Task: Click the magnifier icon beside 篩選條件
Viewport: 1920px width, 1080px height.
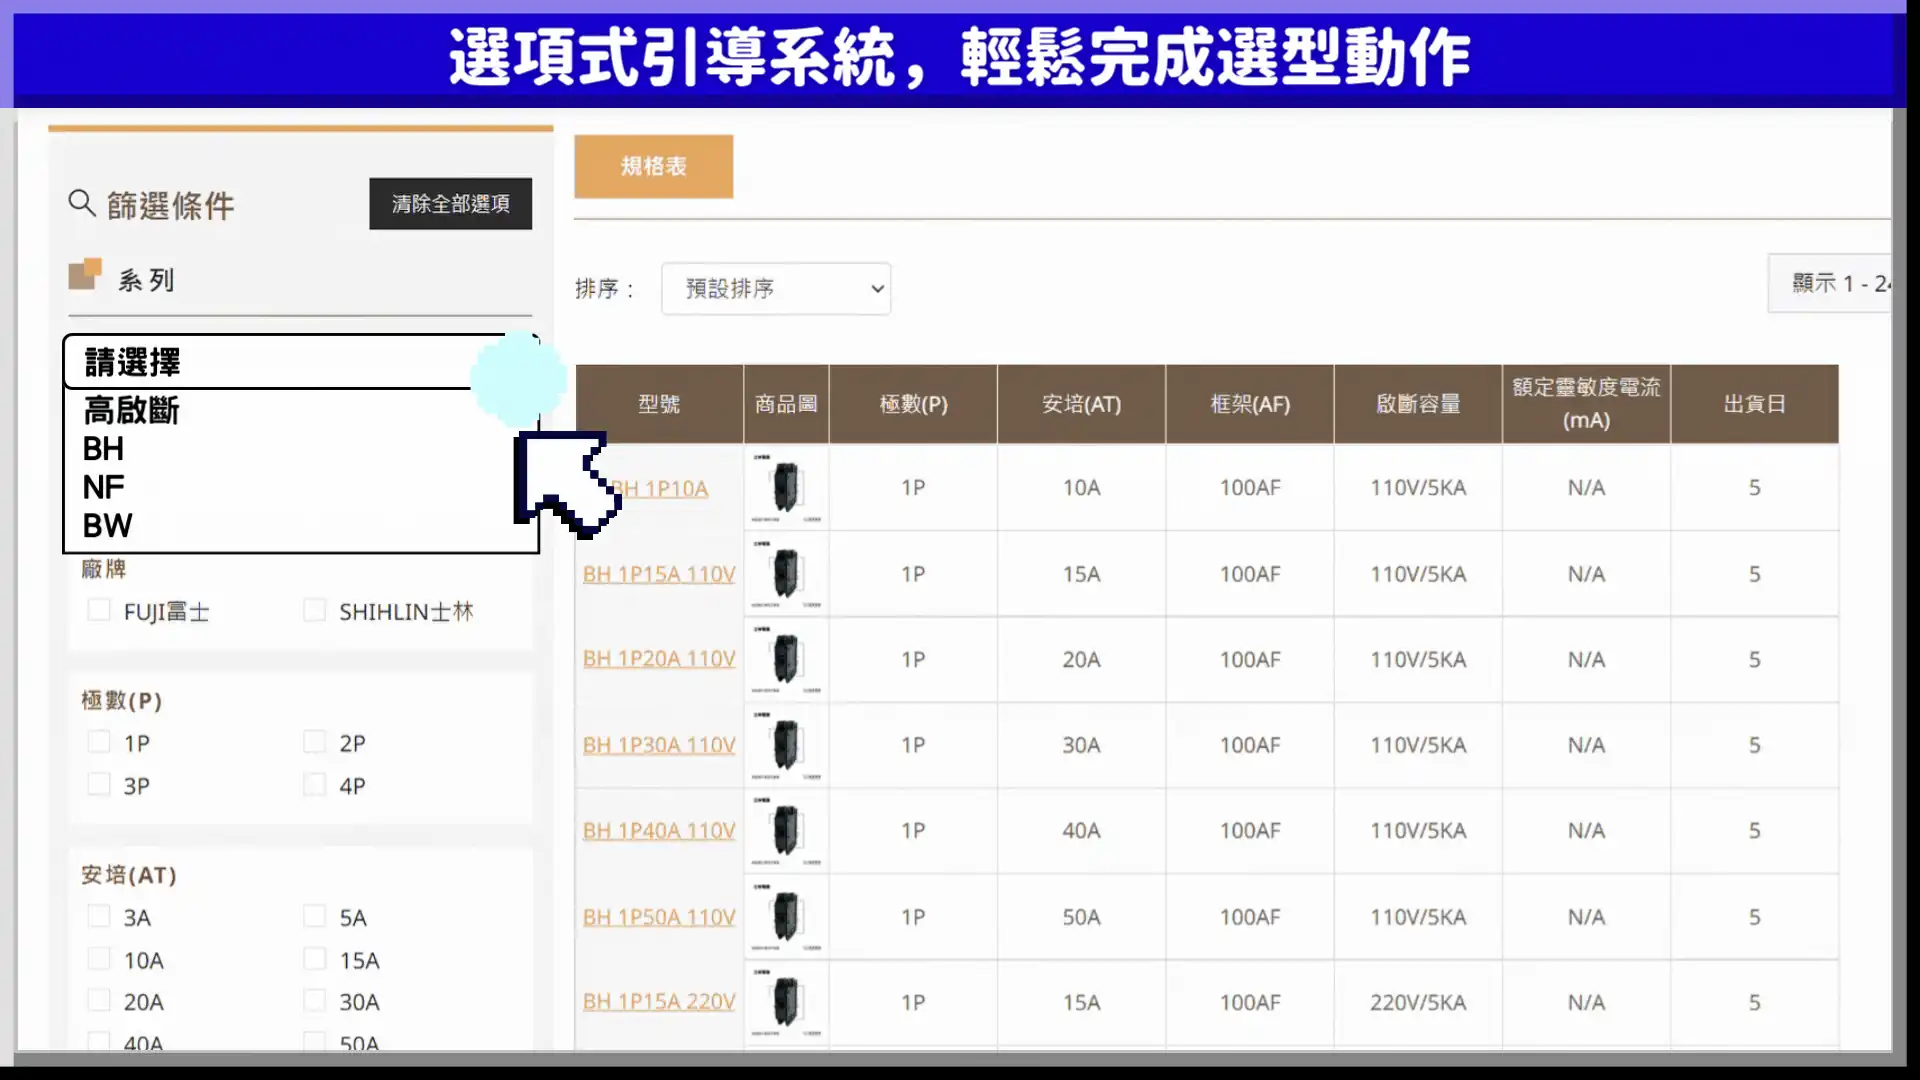Action: click(81, 204)
